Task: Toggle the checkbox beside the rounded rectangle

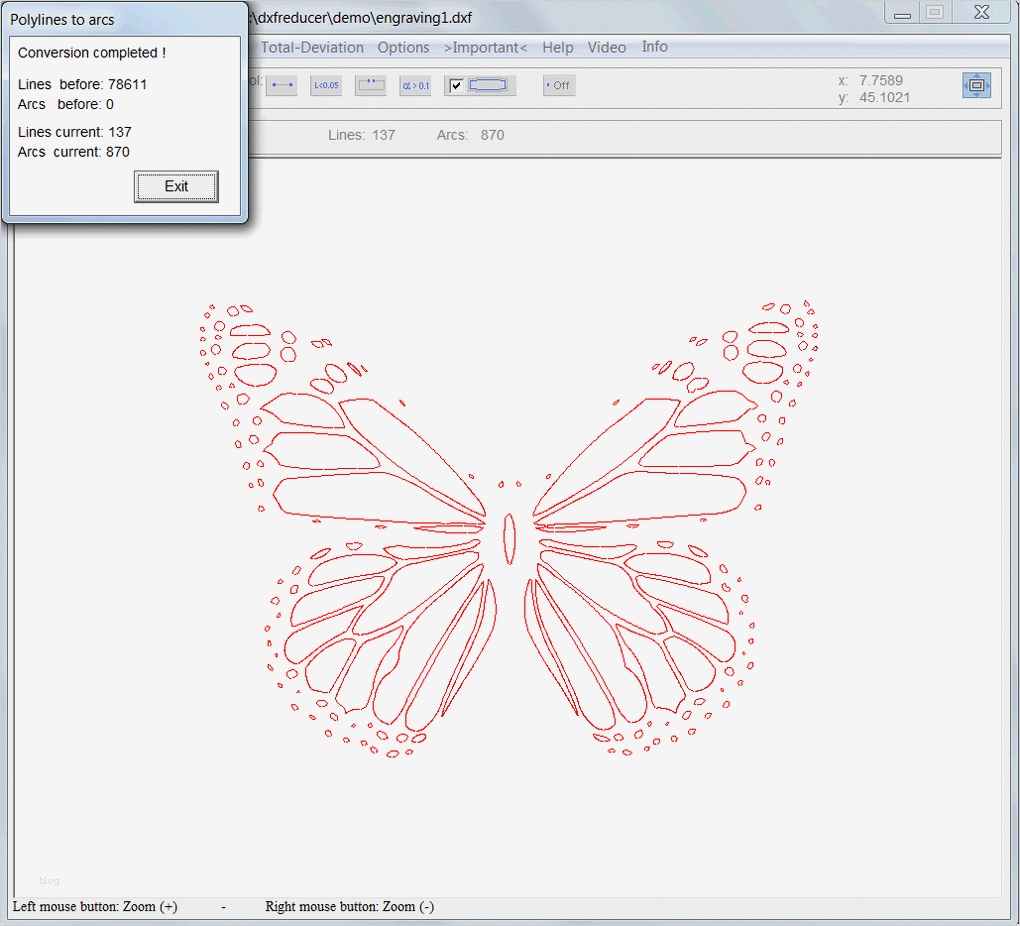Action: (x=457, y=86)
